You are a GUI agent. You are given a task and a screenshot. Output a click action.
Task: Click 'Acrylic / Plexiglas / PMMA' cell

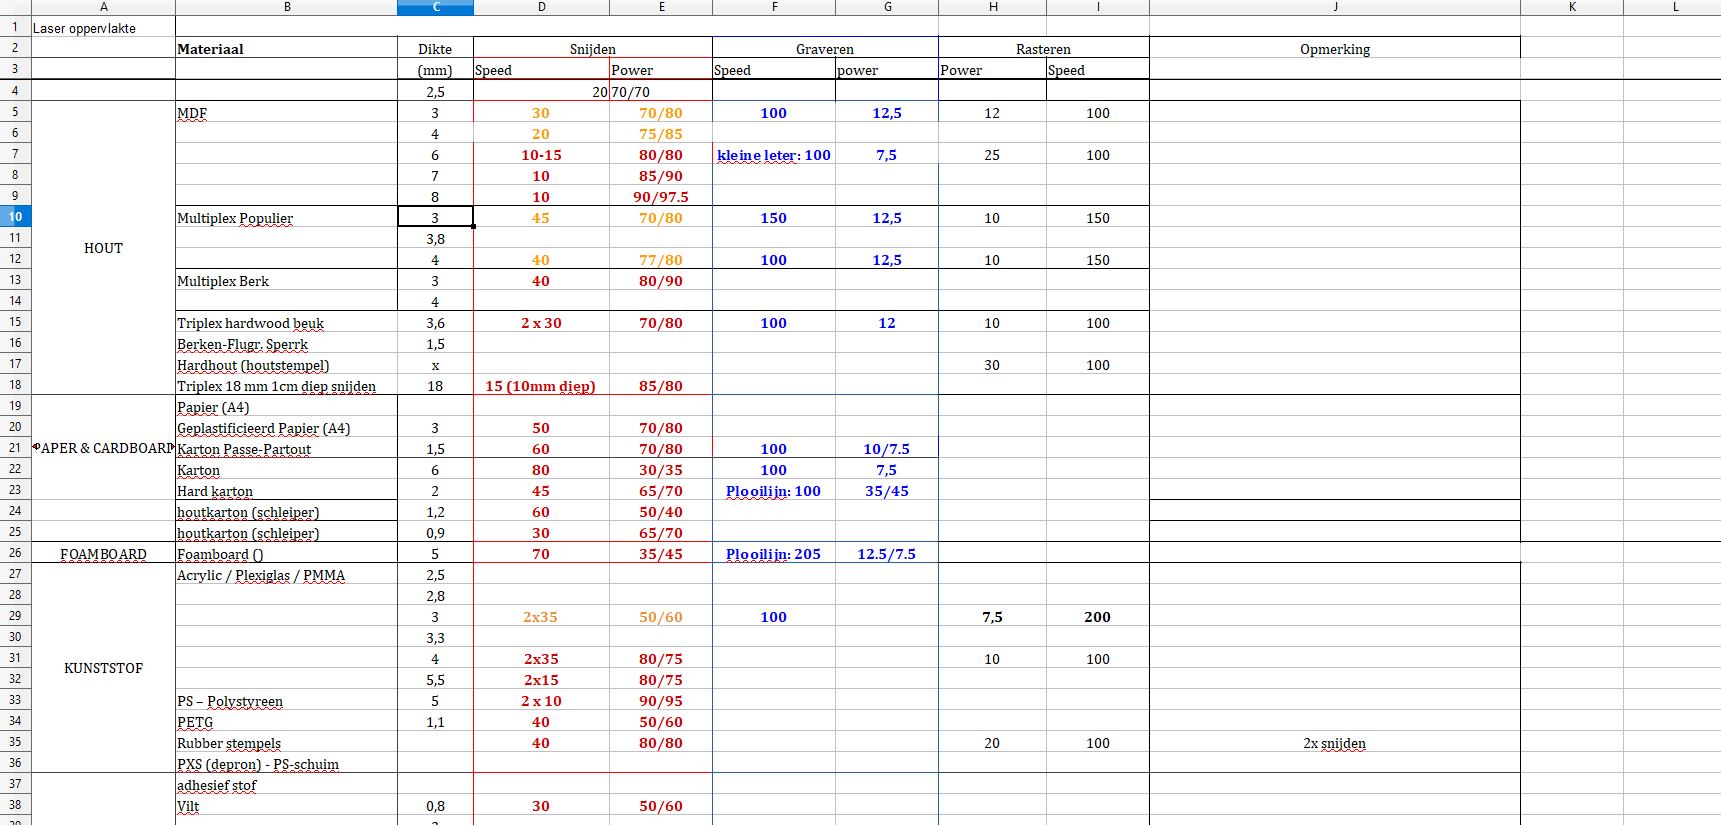coord(287,575)
